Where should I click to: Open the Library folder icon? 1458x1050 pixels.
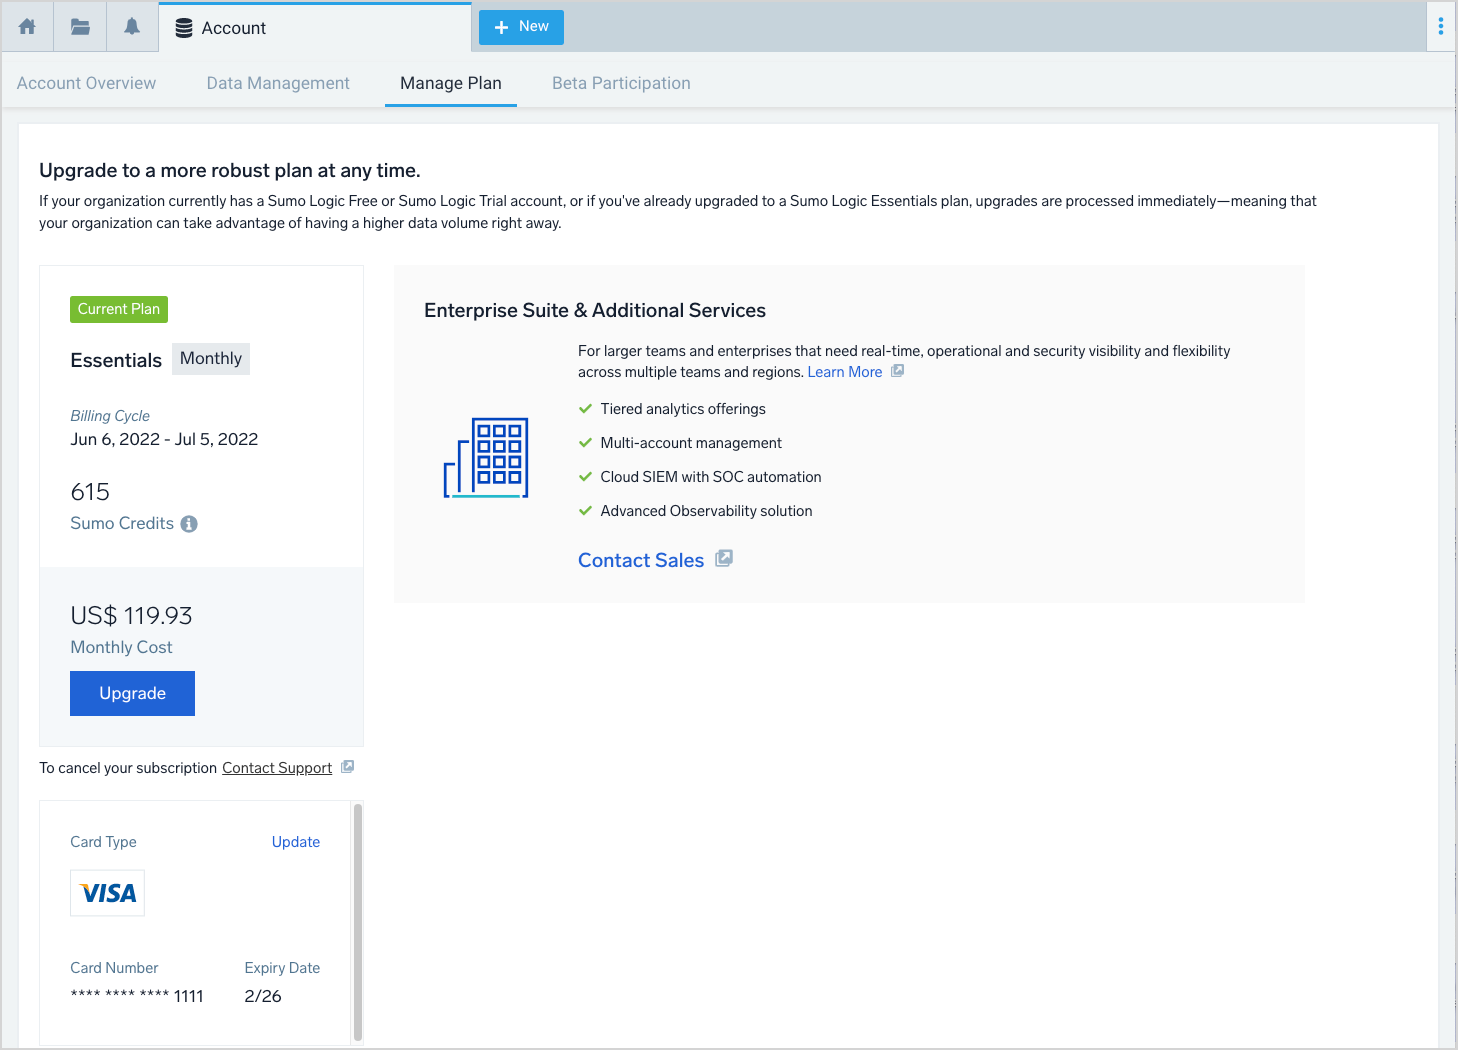coord(80,27)
